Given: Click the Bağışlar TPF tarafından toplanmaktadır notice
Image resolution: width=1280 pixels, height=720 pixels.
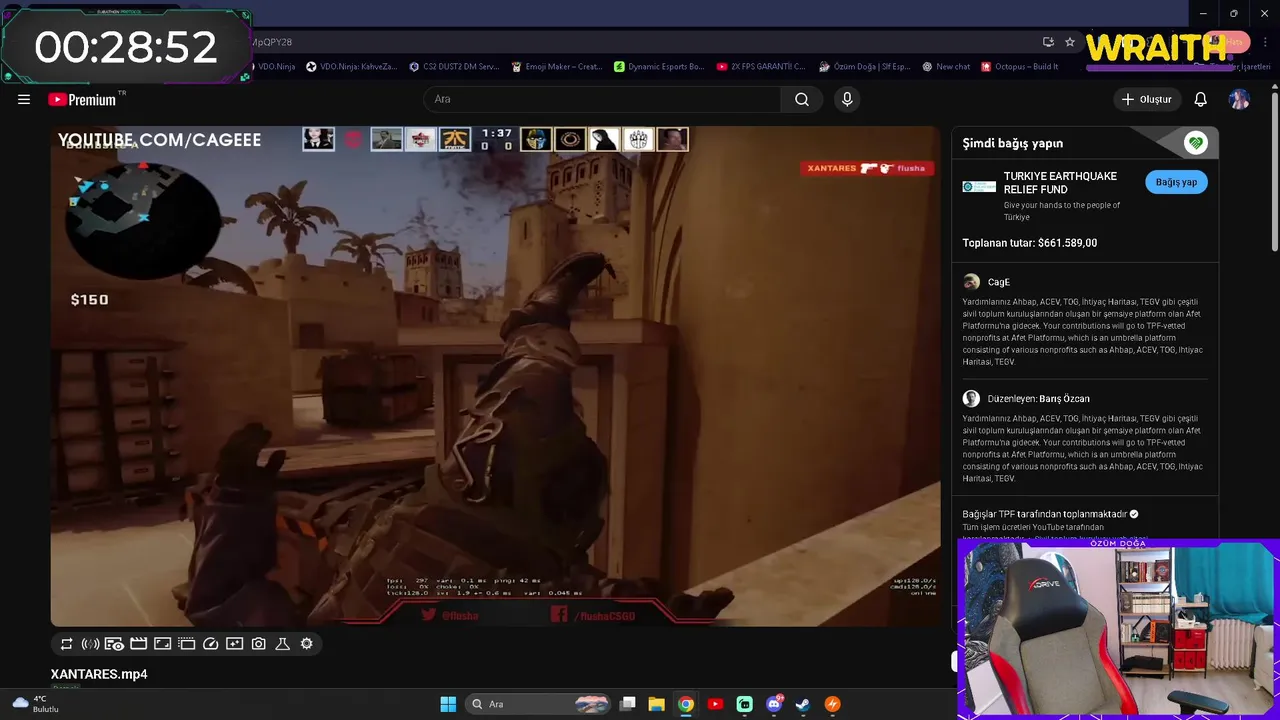Looking at the screenshot, I should [x=1050, y=514].
